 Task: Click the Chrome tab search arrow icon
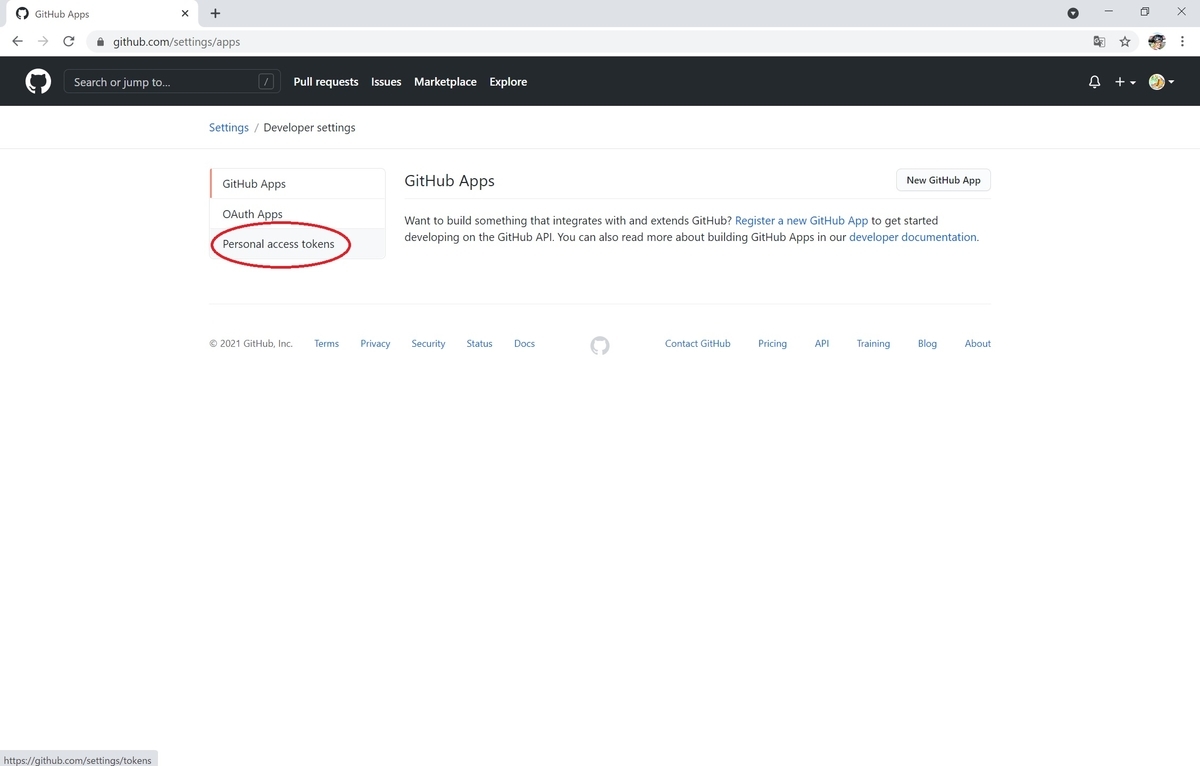pos(1073,14)
